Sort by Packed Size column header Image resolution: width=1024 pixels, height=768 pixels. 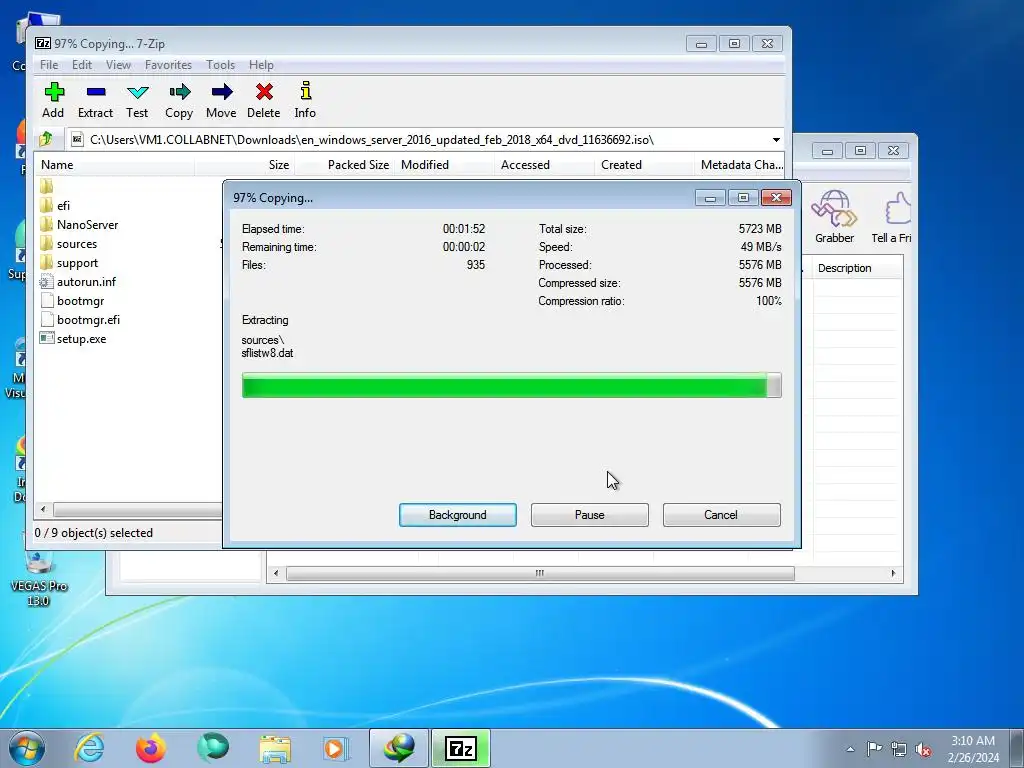click(x=345, y=165)
